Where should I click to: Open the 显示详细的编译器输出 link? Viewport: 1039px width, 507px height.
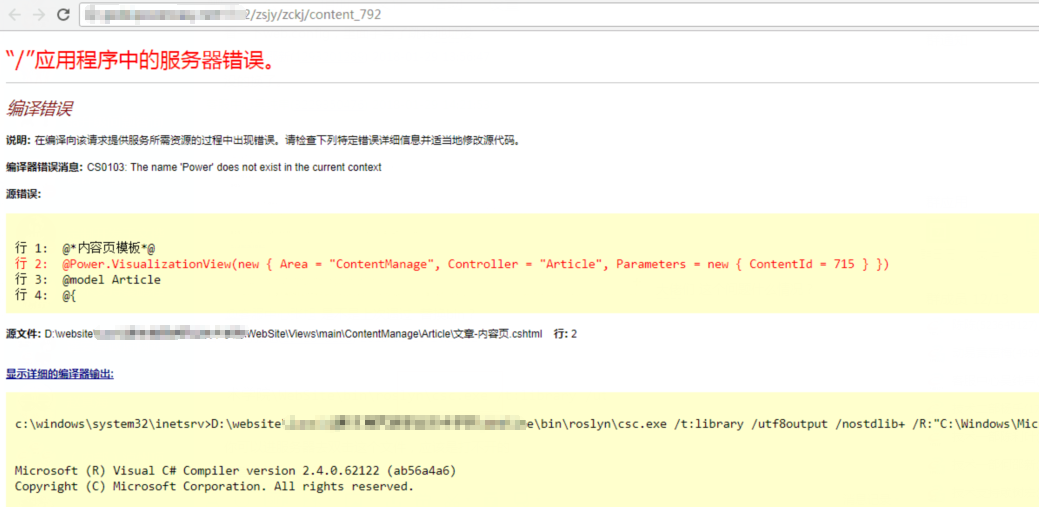(60, 374)
